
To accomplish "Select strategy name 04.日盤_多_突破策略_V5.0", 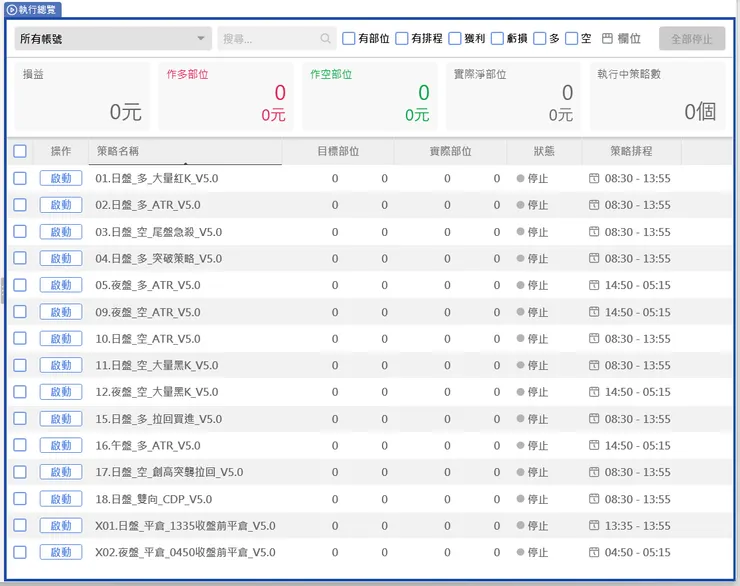I will 159,259.
